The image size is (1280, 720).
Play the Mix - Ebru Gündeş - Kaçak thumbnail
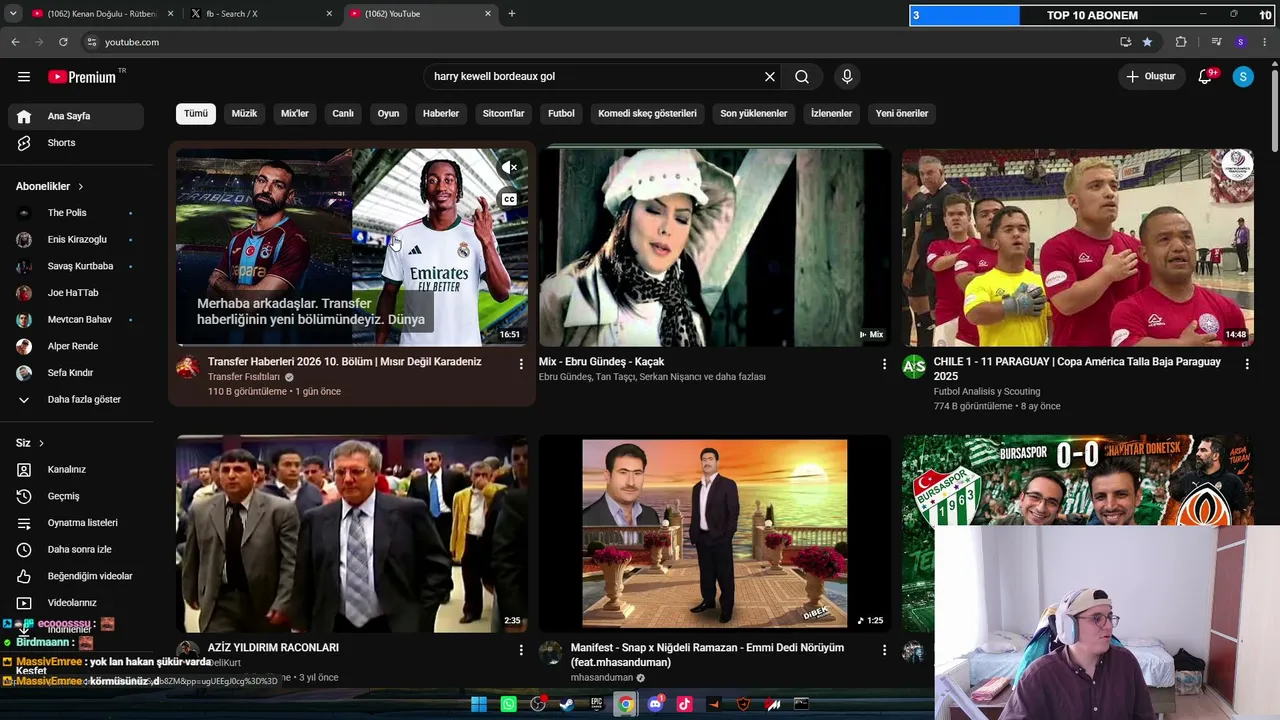tap(714, 247)
